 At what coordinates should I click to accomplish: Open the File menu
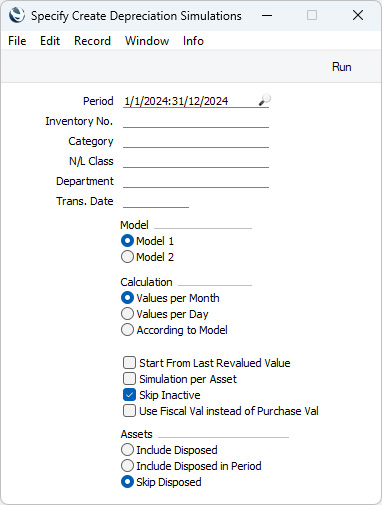tap(17, 41)
